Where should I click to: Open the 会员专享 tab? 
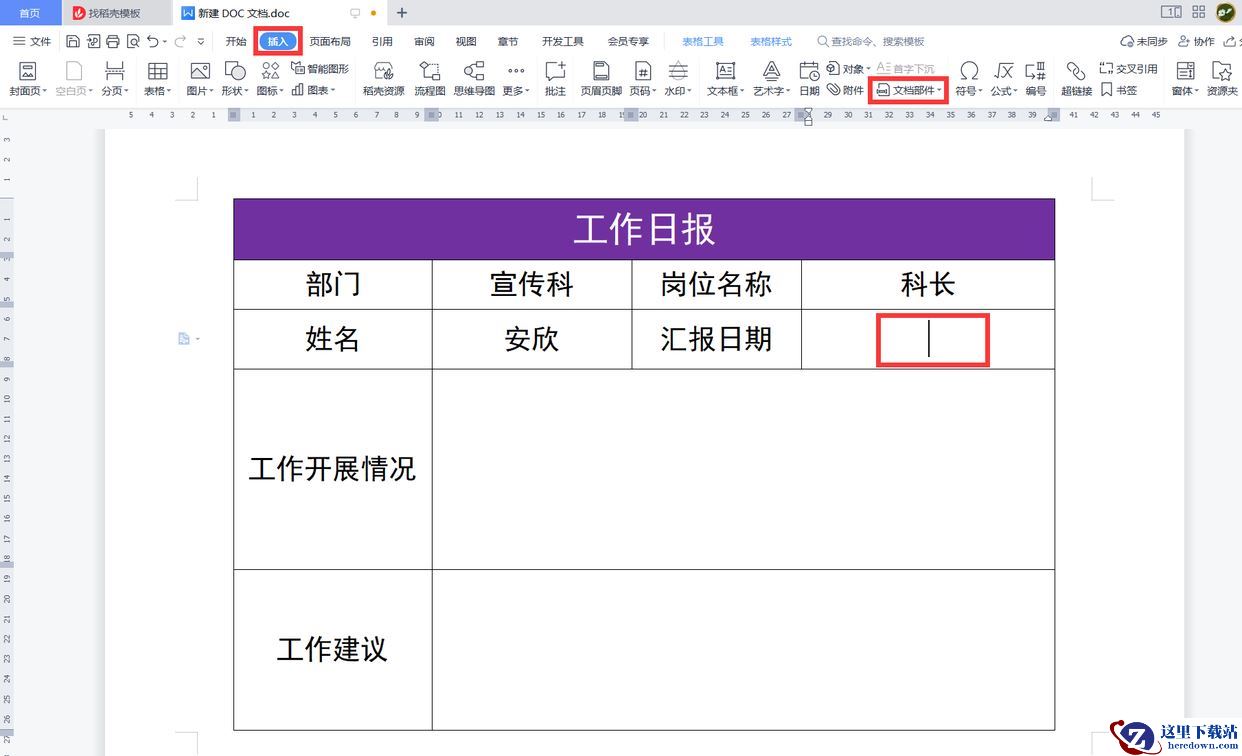[628, 41]
